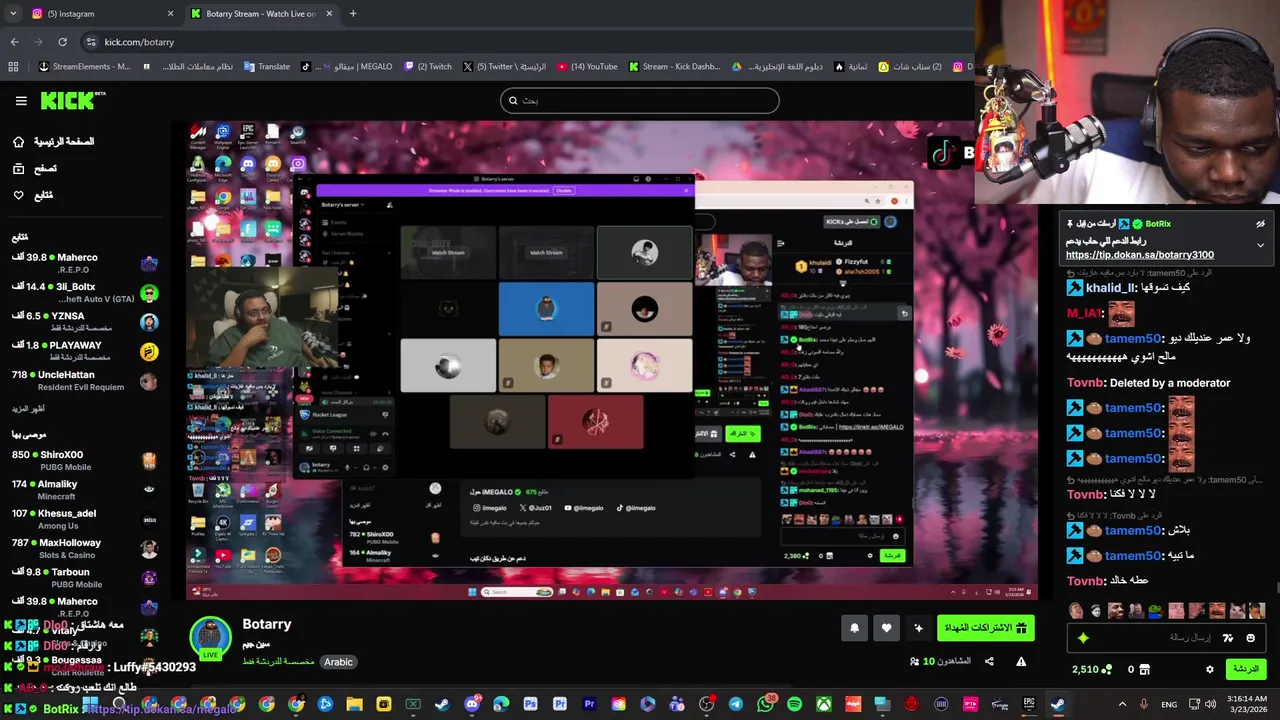This screenshot has width=1280, height=720.
Task: Open ShiroX00 PUBG Mobile channel
Action: pos(85,461)
